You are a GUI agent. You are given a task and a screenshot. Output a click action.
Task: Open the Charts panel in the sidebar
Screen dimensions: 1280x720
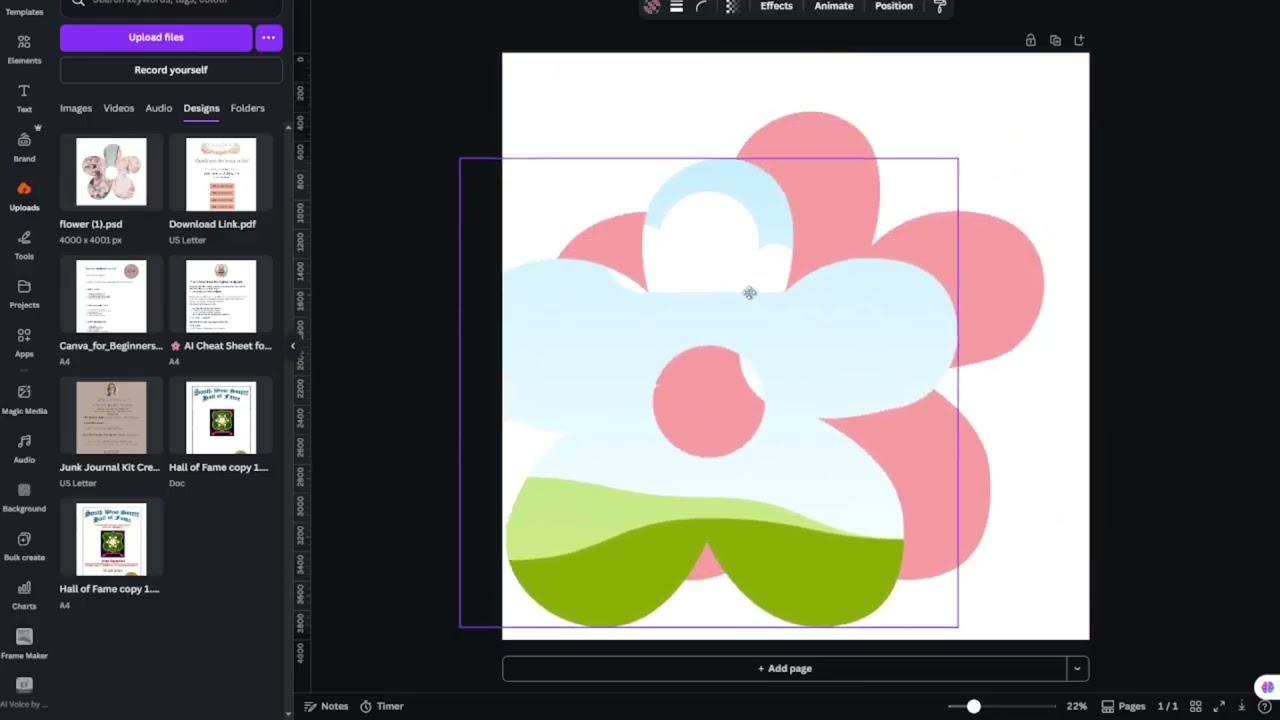click(x=24, y=595)
